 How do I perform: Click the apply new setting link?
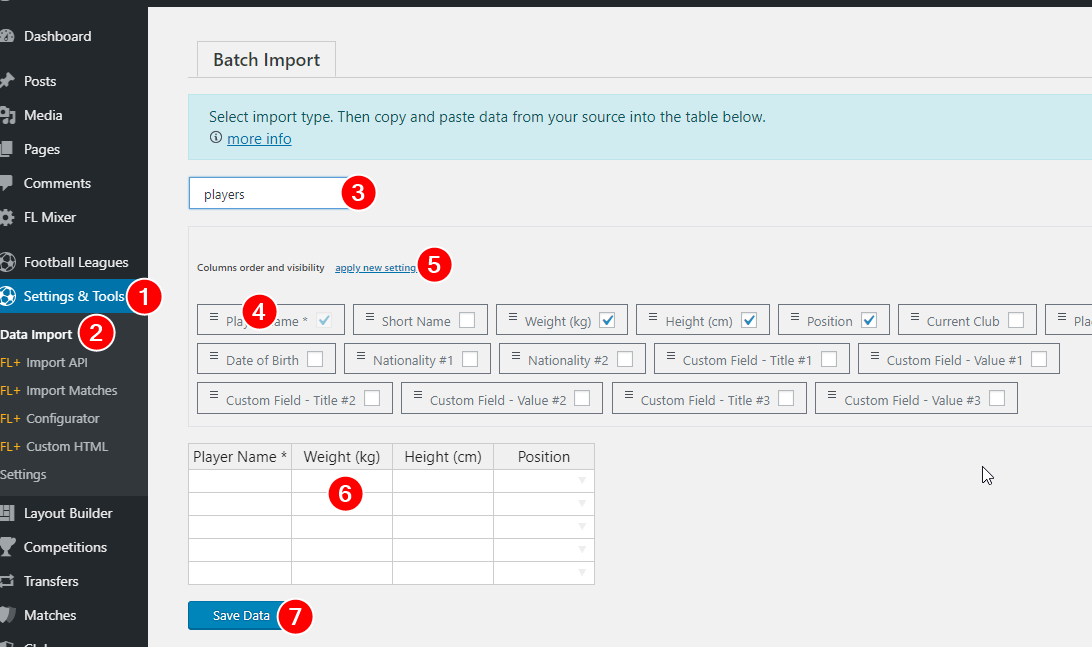[x=375, y=267]
